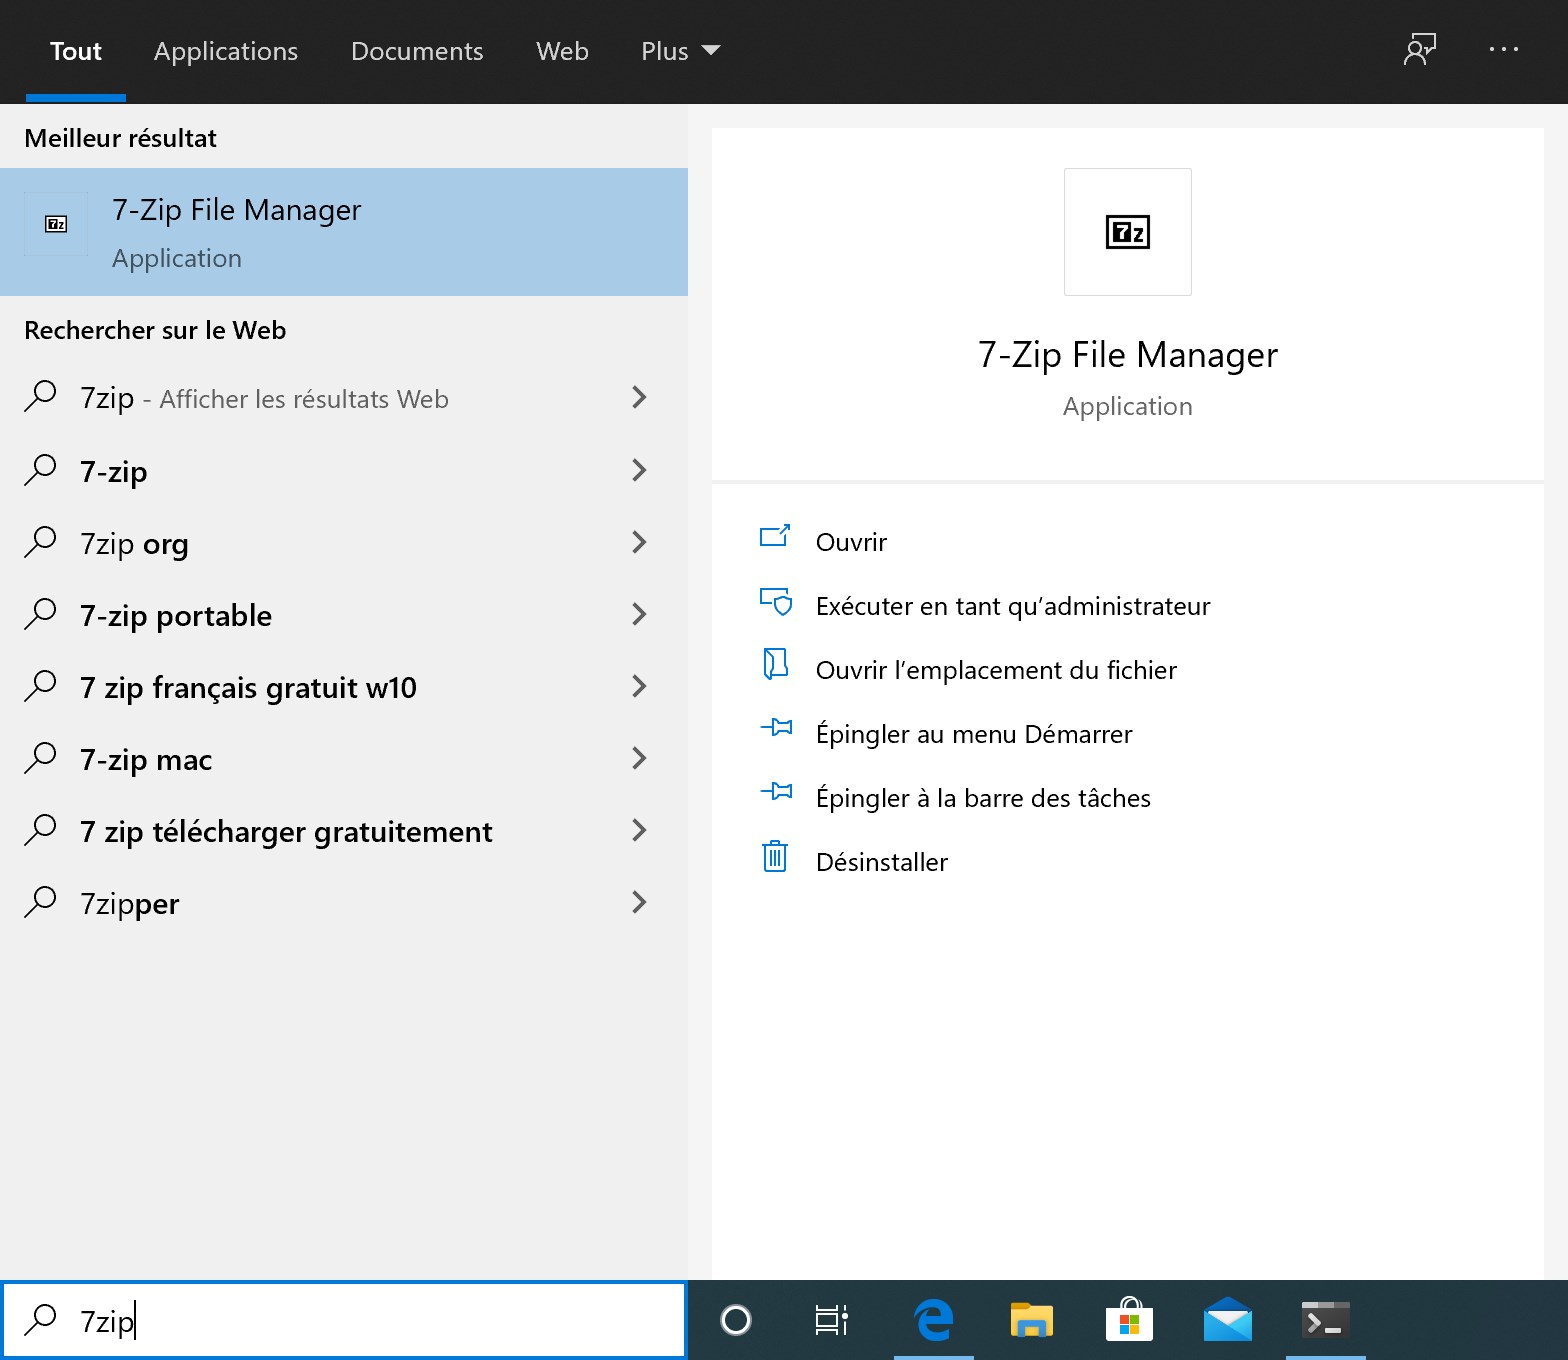Click the Task View icon
The image size is (1568, 1360).
[832, 1320]
